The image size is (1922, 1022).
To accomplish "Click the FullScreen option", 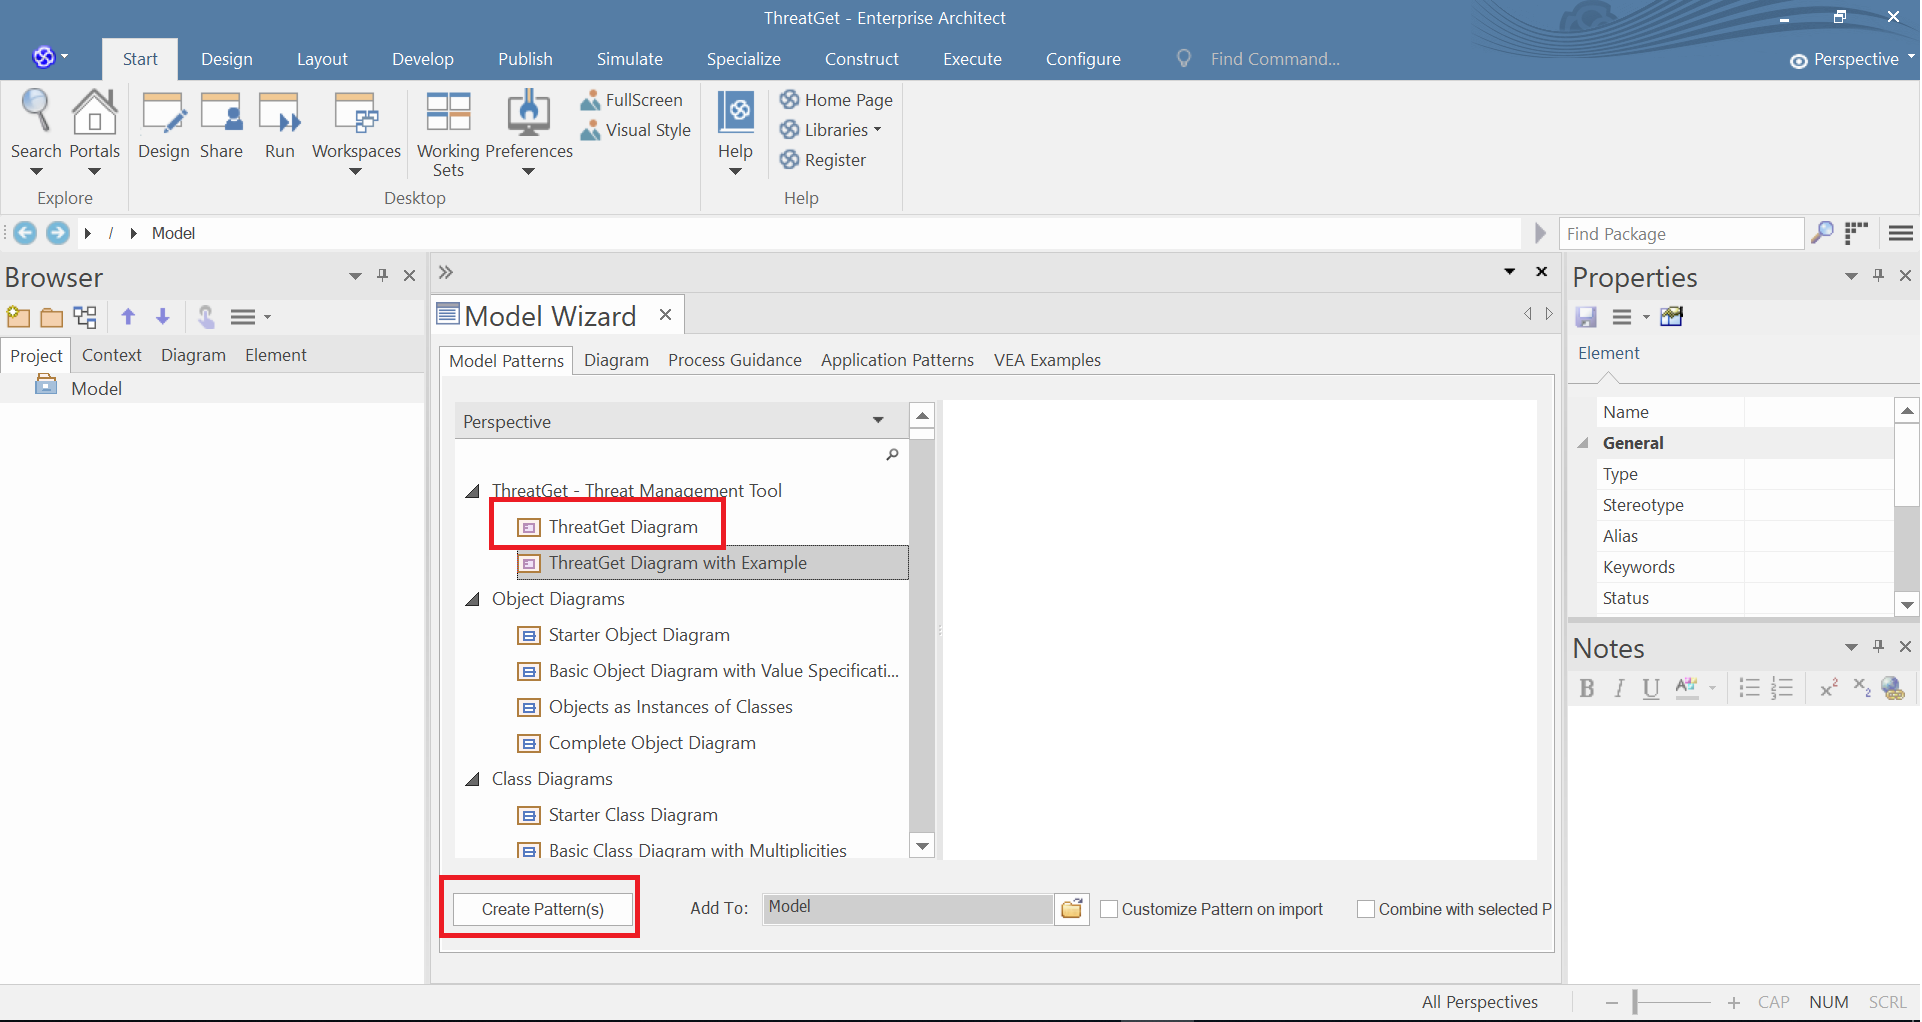I will click(x=632, y=100).
